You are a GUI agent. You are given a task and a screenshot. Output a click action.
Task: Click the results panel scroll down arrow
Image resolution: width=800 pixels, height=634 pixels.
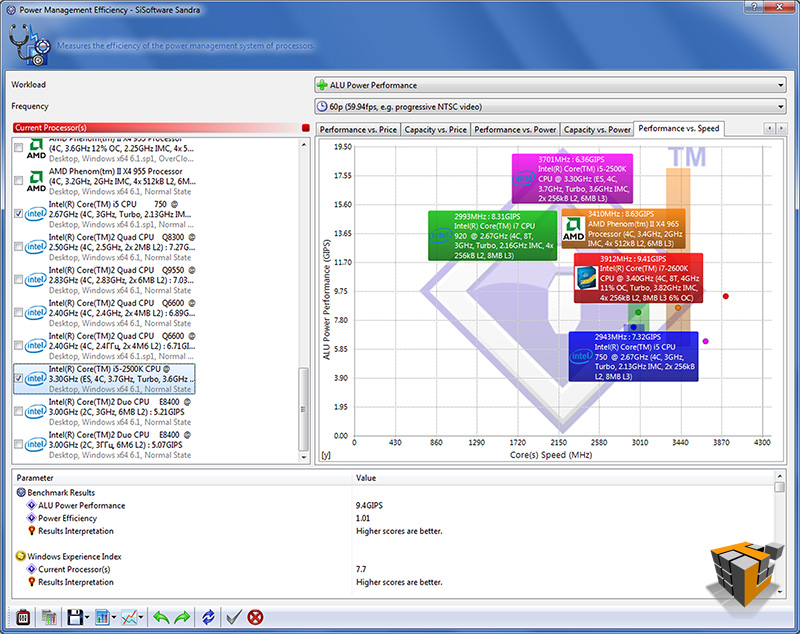(780, 592)
